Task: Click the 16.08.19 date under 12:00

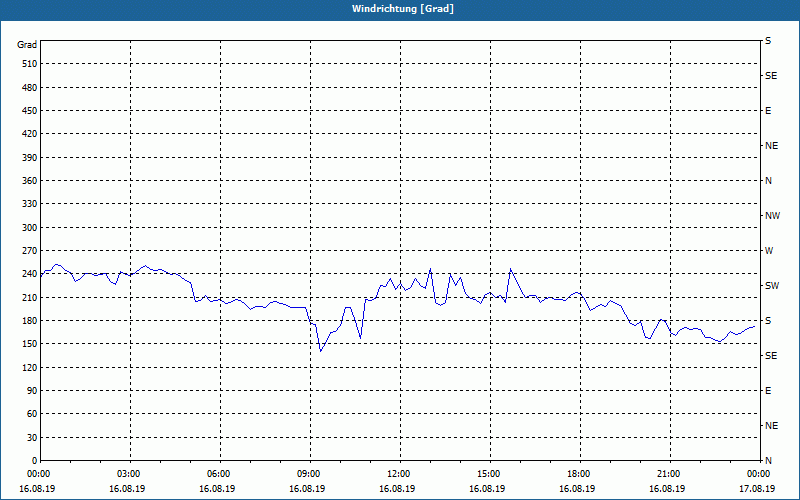Action: pyautogui.click(x=397, y=489)
